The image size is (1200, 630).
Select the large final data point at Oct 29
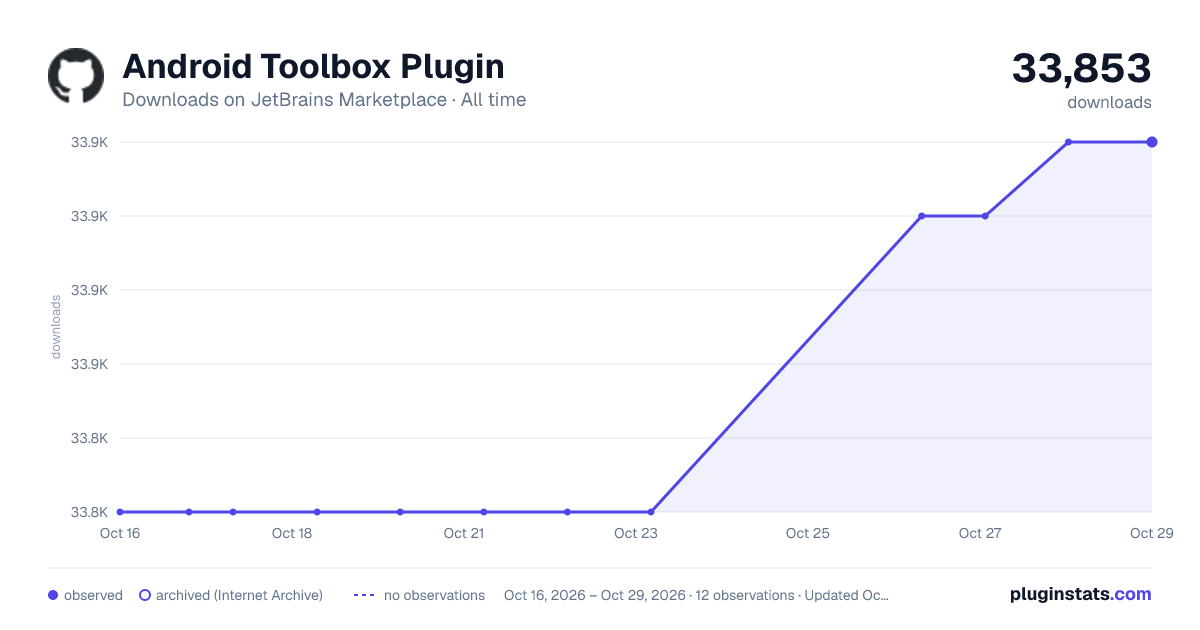point(1152,142)
